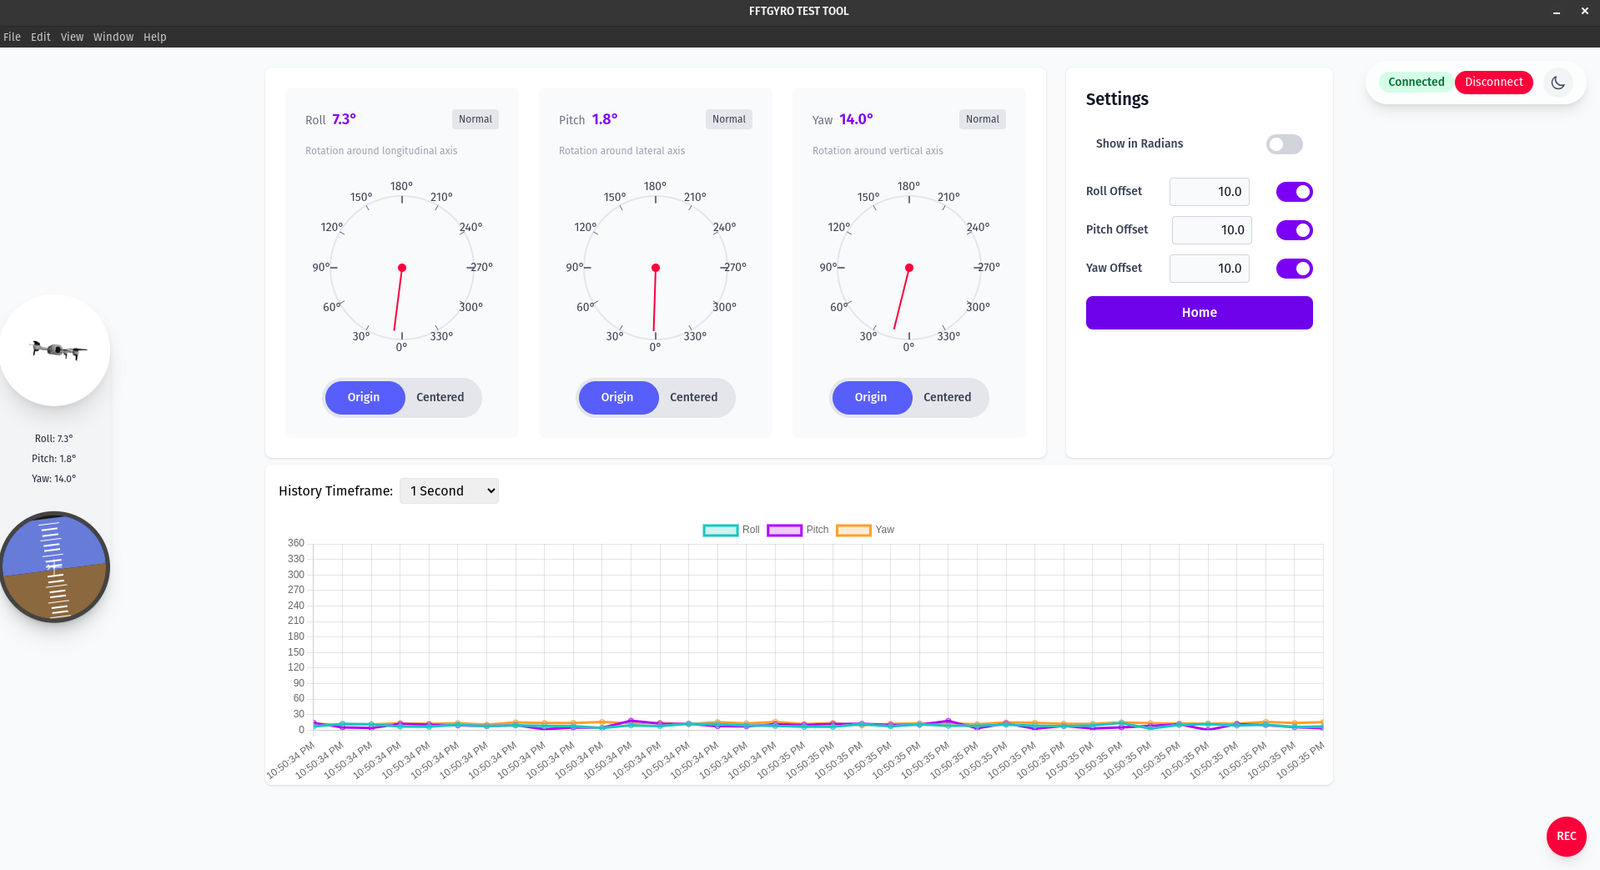Switch off the Yaw Offset toggle
Viewport: 1600px width, 870px height.
[x=1294, y=268]
